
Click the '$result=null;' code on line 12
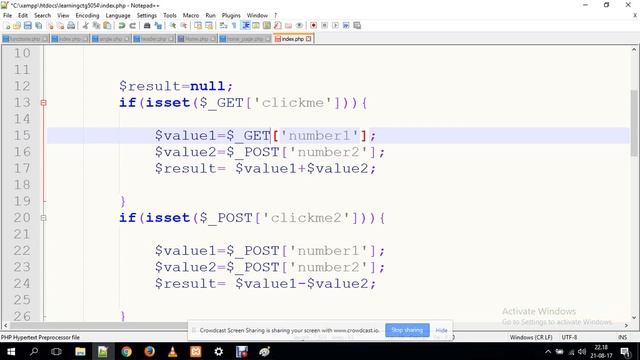[176, 86]
